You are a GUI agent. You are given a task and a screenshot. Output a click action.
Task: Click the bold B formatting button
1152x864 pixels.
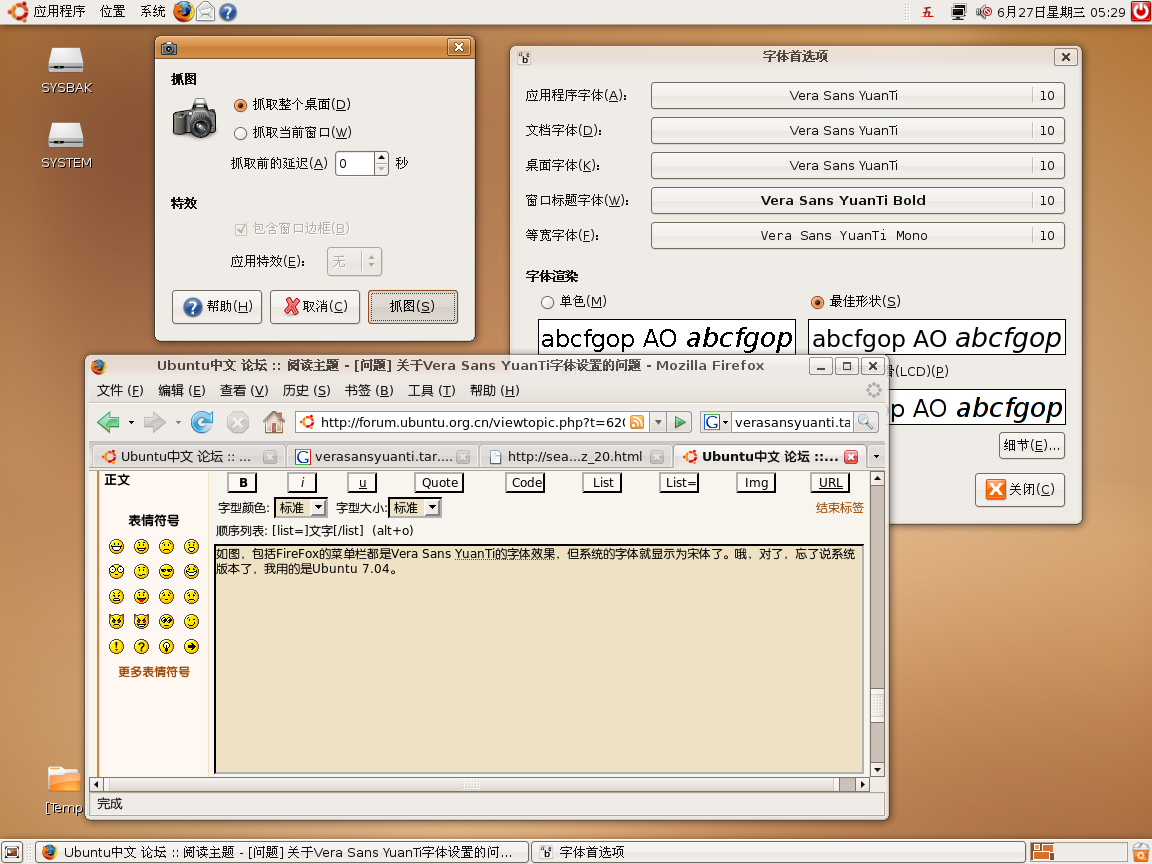(x=242, y=483)
